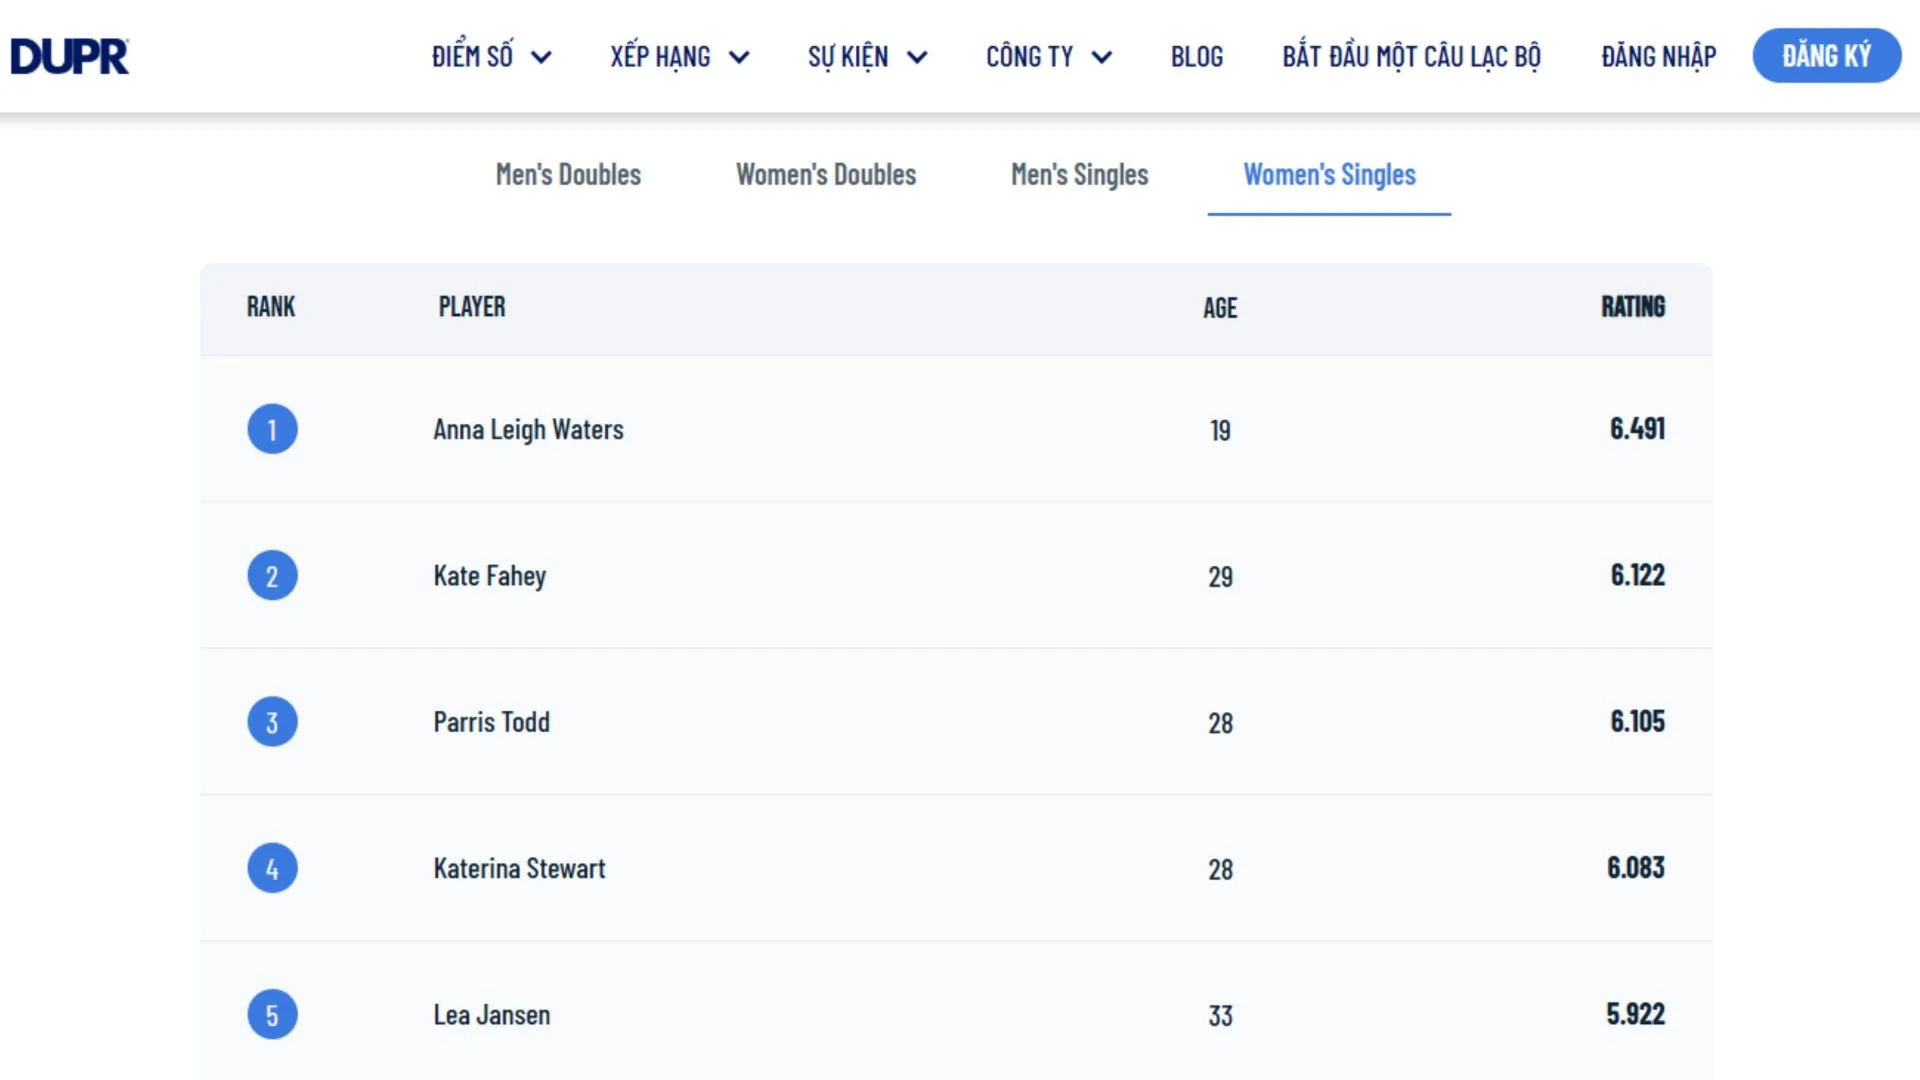Open the BLOG link
Screen dimensions: 1920x1080
1197,57
